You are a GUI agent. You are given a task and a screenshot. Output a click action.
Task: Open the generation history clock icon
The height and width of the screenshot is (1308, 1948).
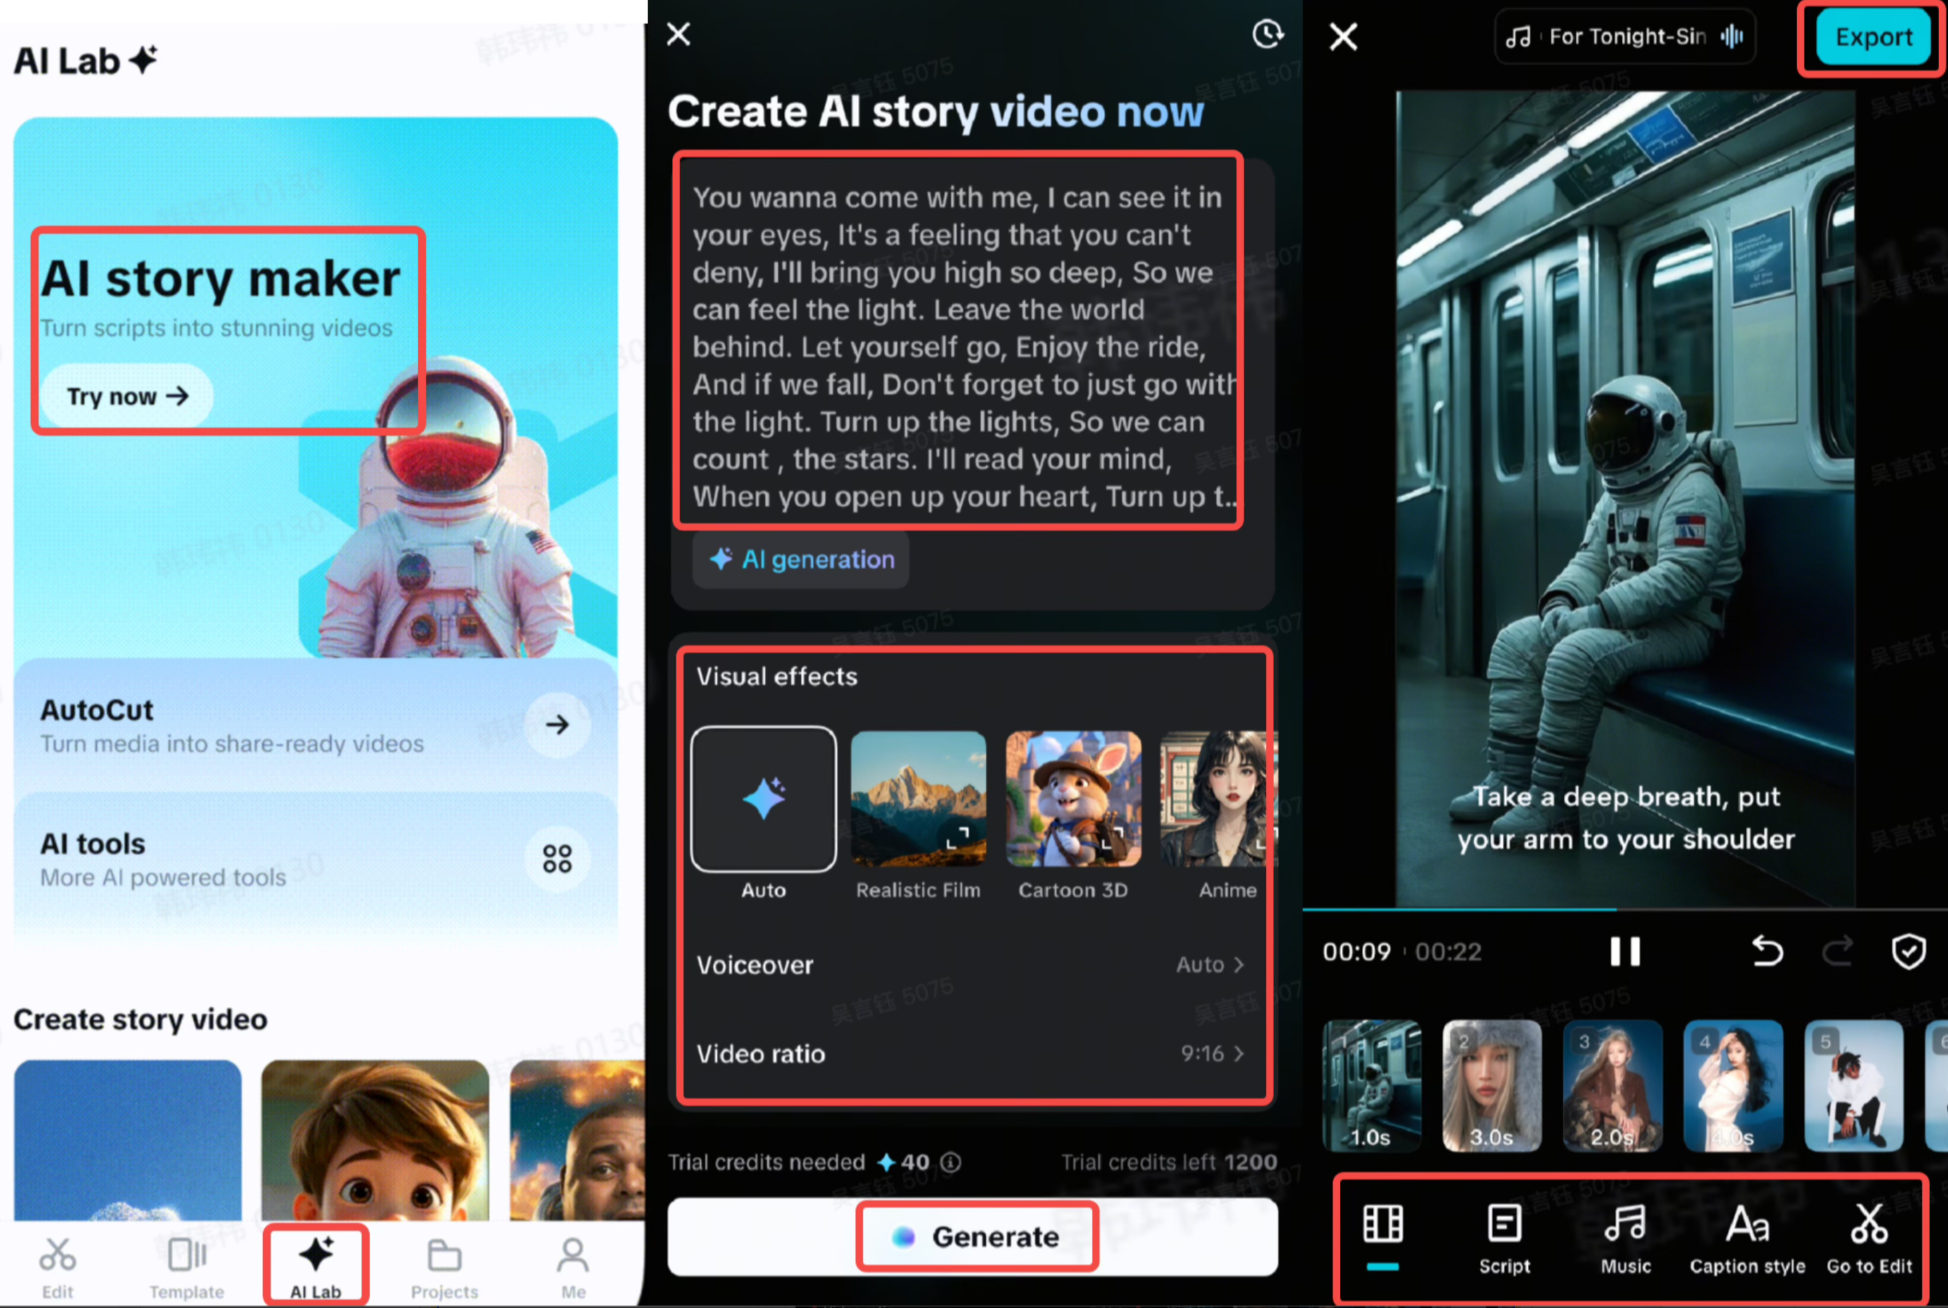coord(1267,35)
